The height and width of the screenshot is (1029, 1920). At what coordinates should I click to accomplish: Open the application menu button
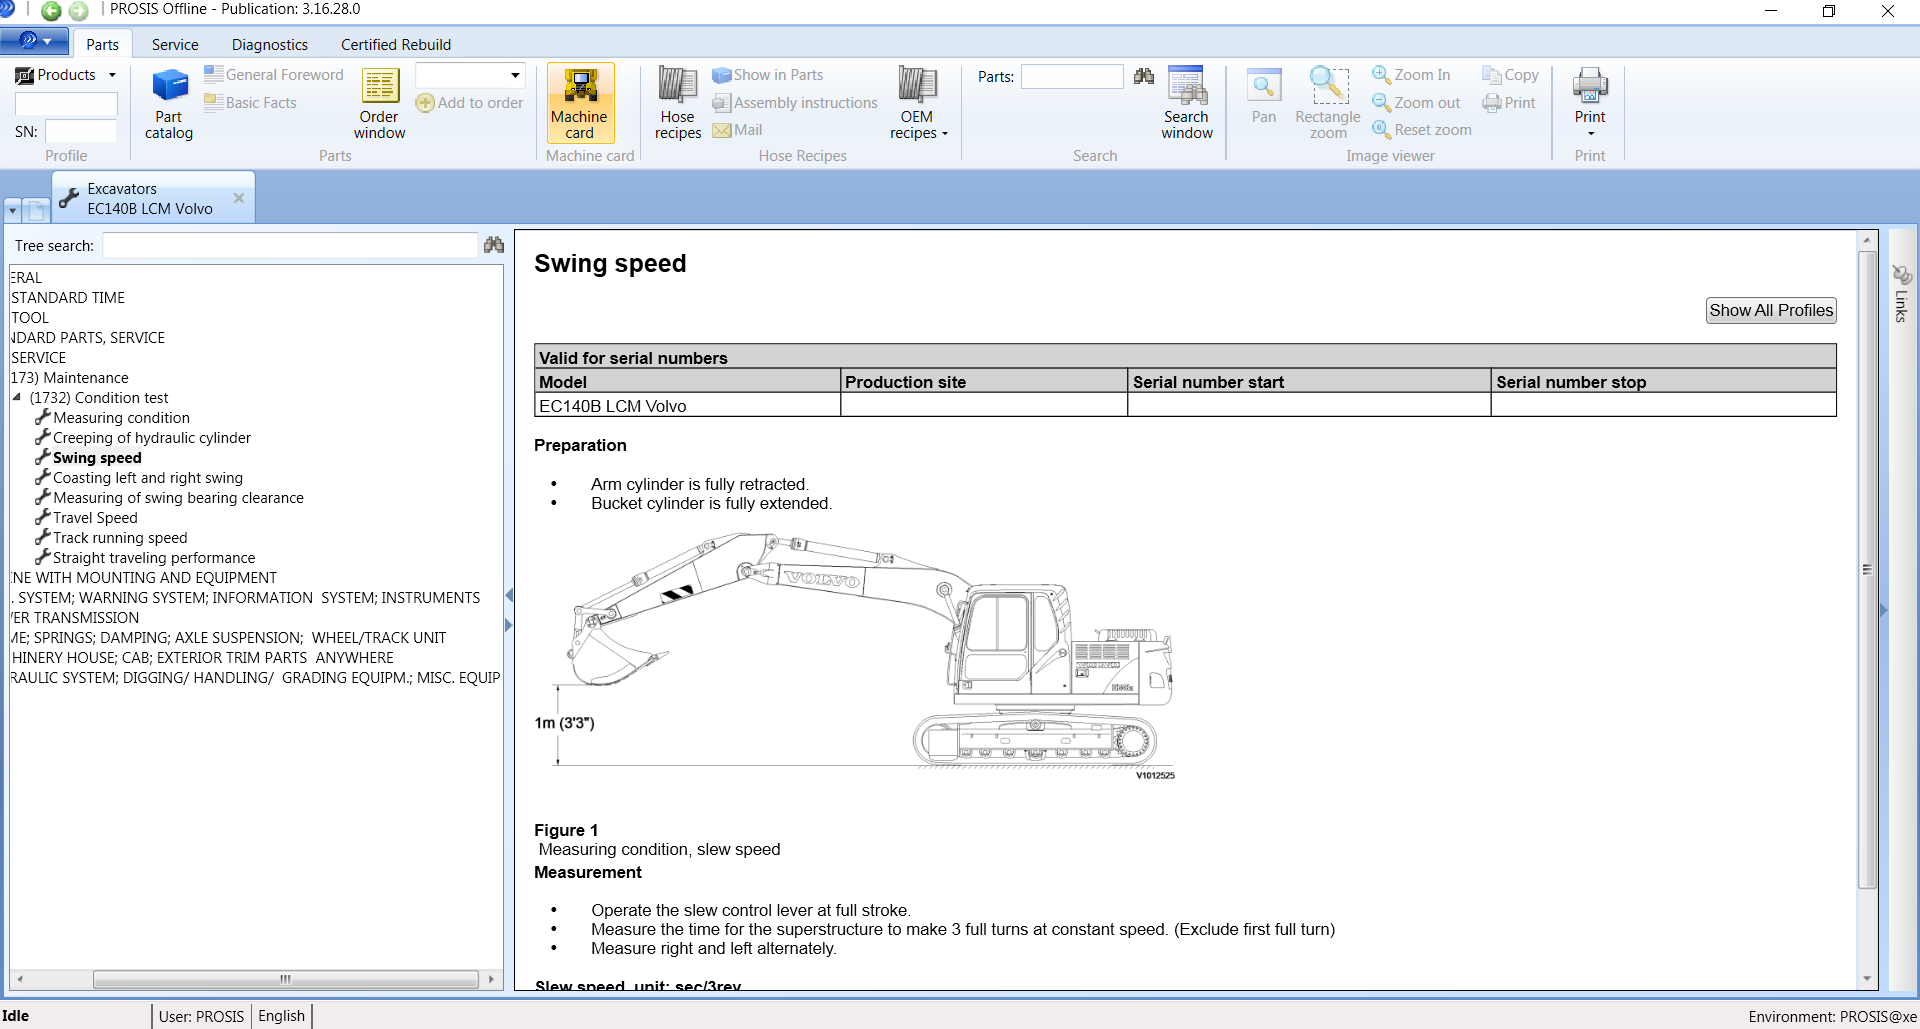[x=34, y=41]
